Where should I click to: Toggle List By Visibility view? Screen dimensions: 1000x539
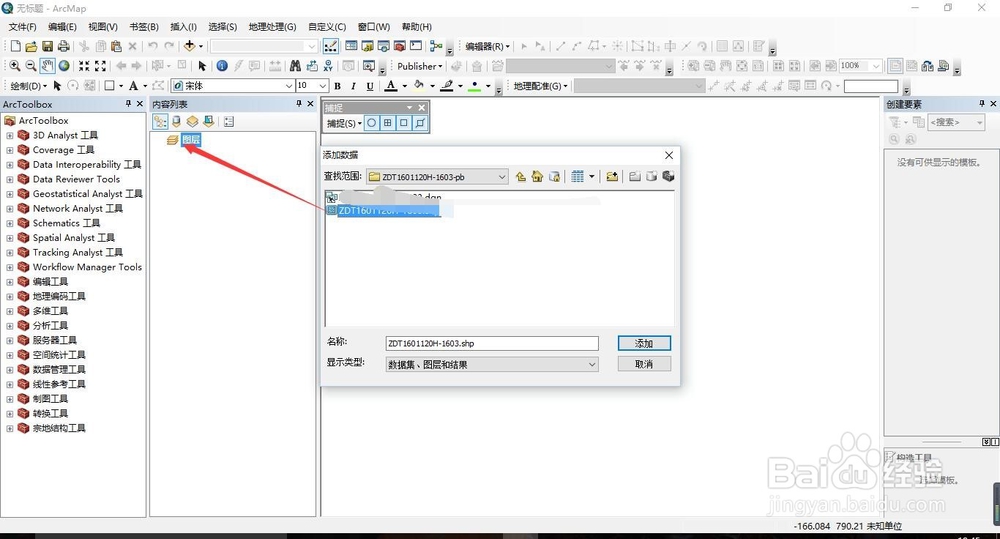(192, 121)
